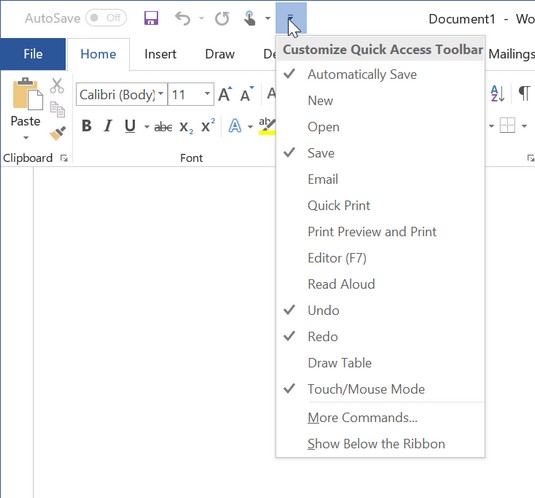Switch to the Insert tab
535x498 pixels.
click(160, 54)
